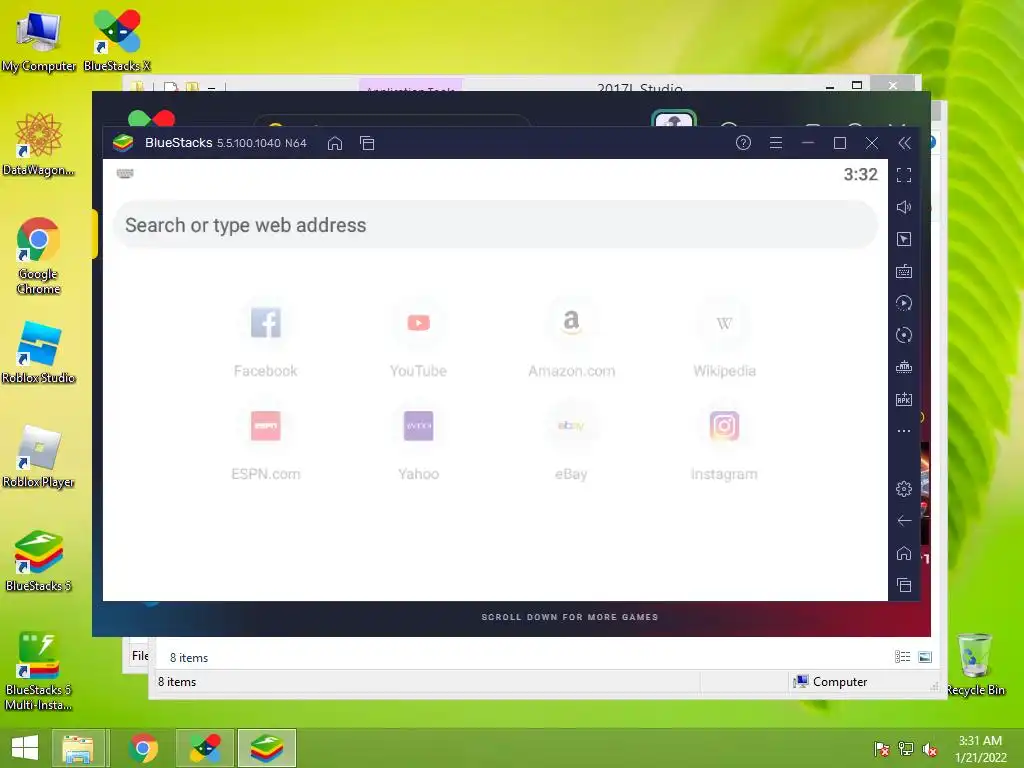Select the Recycle Bin desktop icon
Viewport: 1024px width, 768px height.
[975, 665]
